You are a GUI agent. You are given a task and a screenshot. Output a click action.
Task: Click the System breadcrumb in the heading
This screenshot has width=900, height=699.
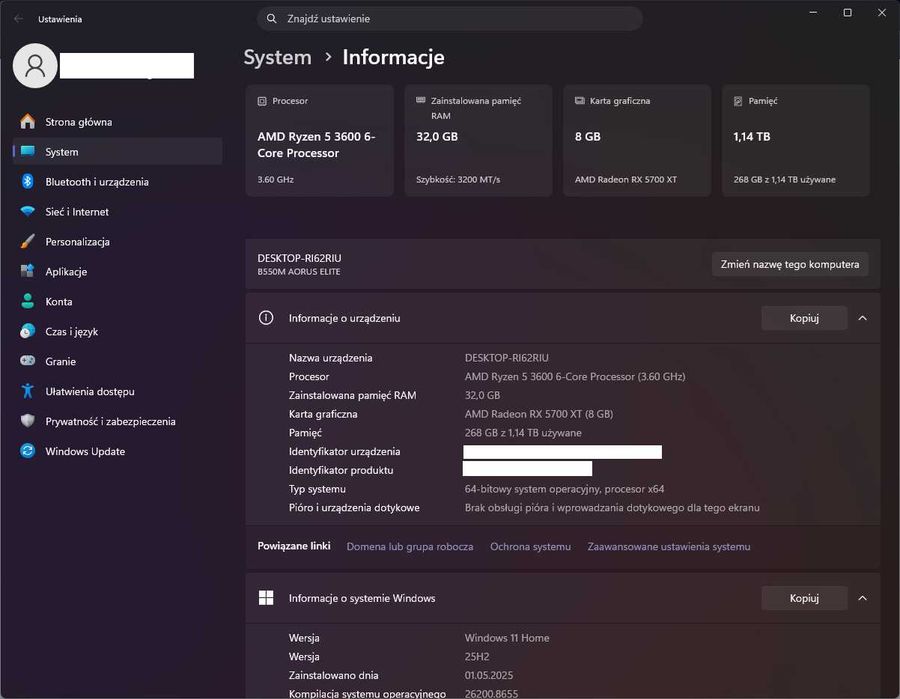[x=277, y=57]
